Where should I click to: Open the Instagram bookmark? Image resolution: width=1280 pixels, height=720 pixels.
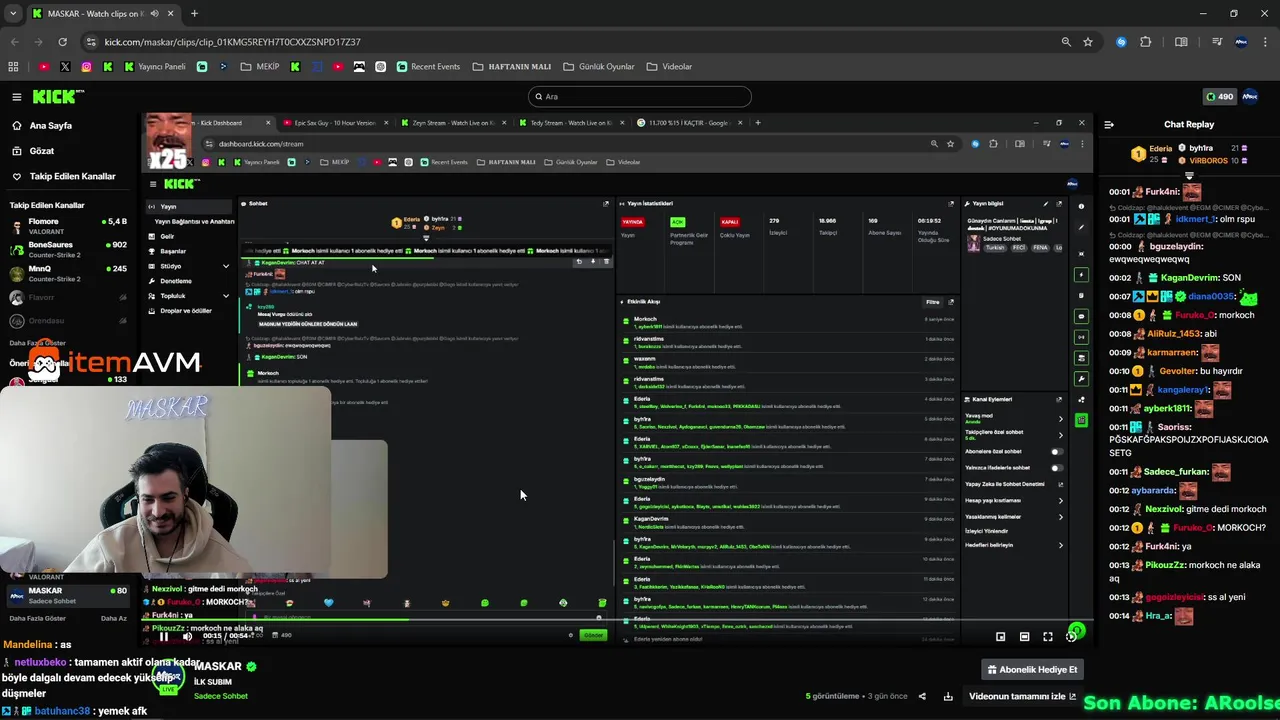point(87,67)
